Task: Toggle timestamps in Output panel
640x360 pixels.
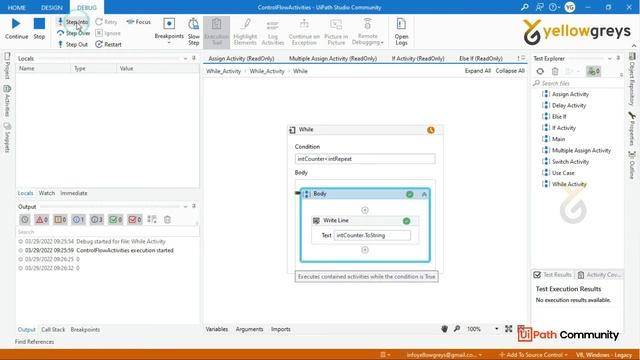Action: pos(25,220)
